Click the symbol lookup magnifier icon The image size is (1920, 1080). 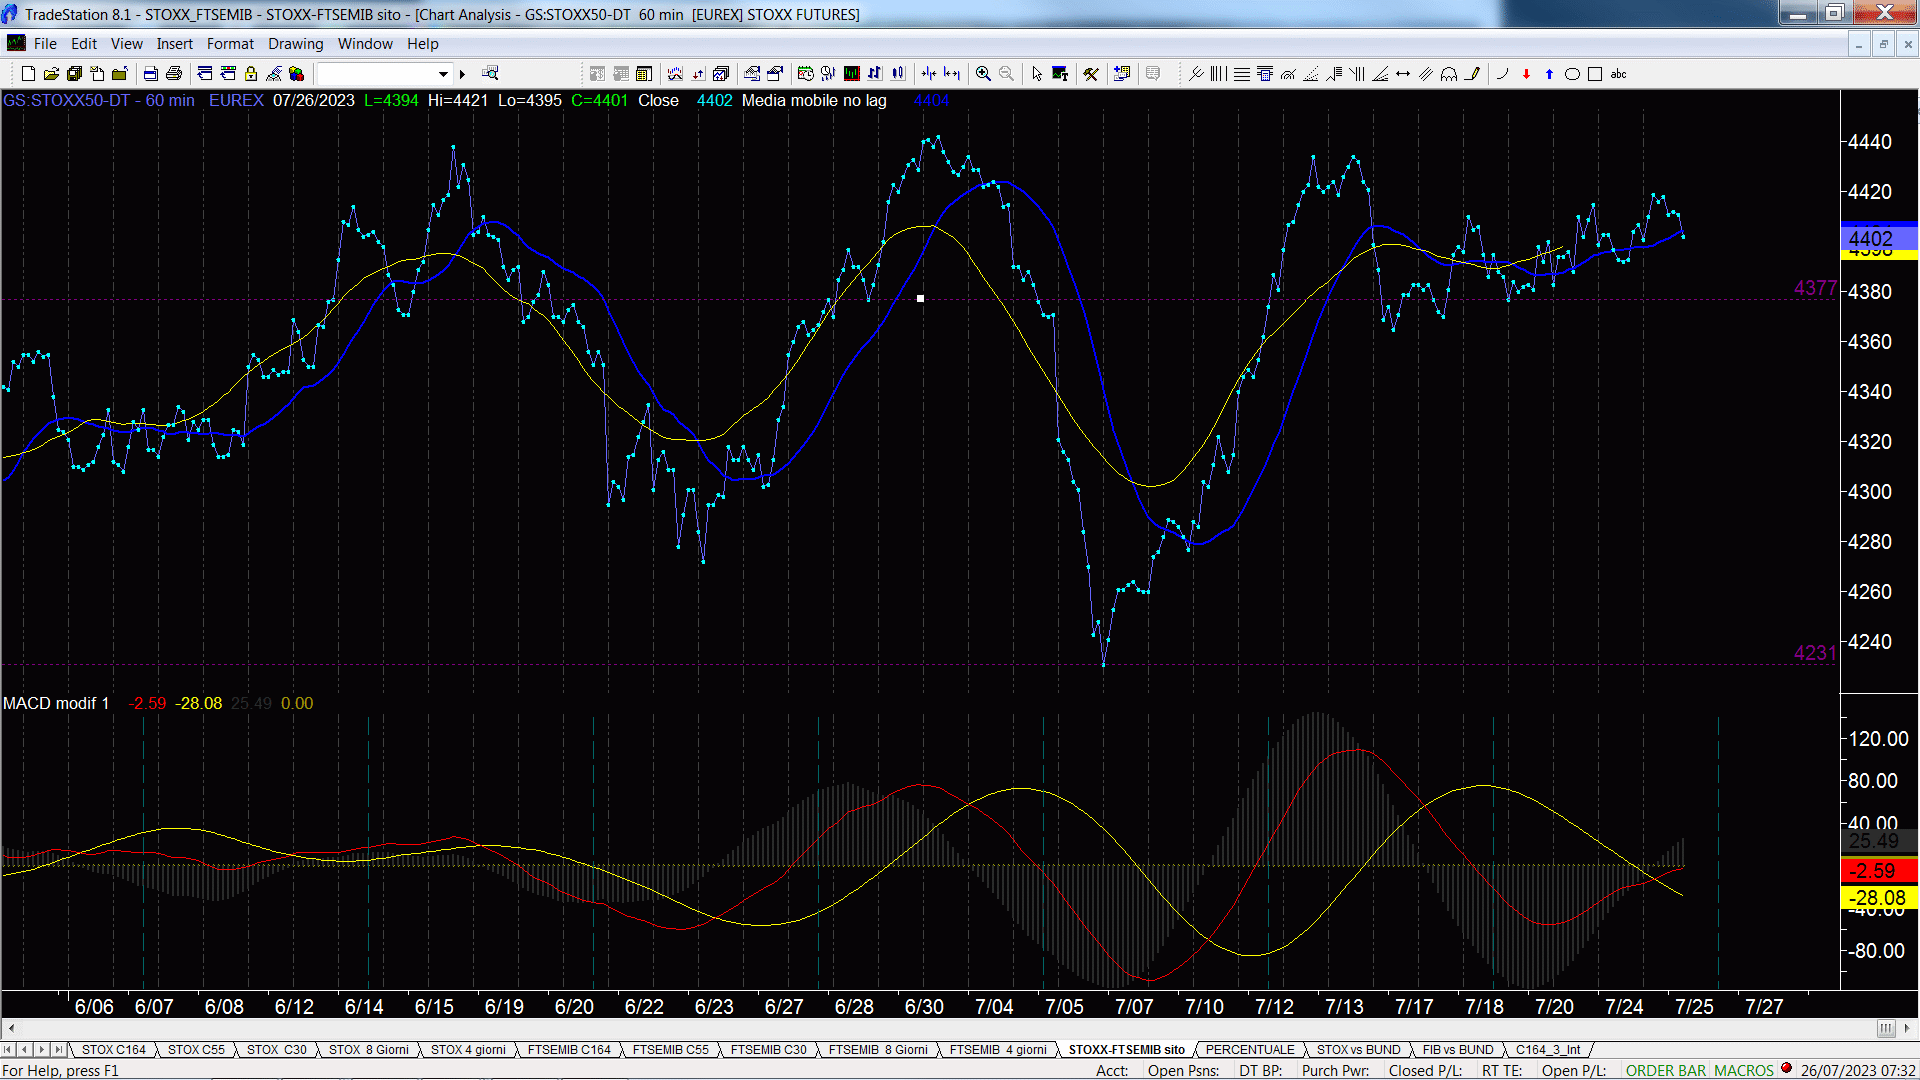[x=490, y=73]
